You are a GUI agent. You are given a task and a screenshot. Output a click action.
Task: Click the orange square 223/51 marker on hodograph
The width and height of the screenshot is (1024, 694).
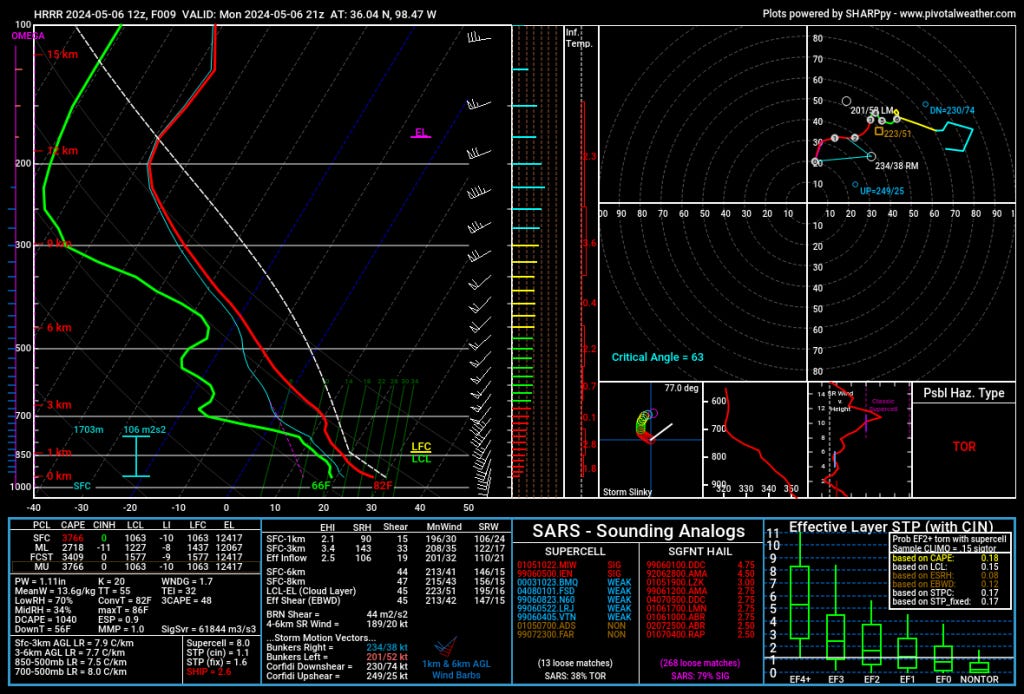[x=879, y=131]
